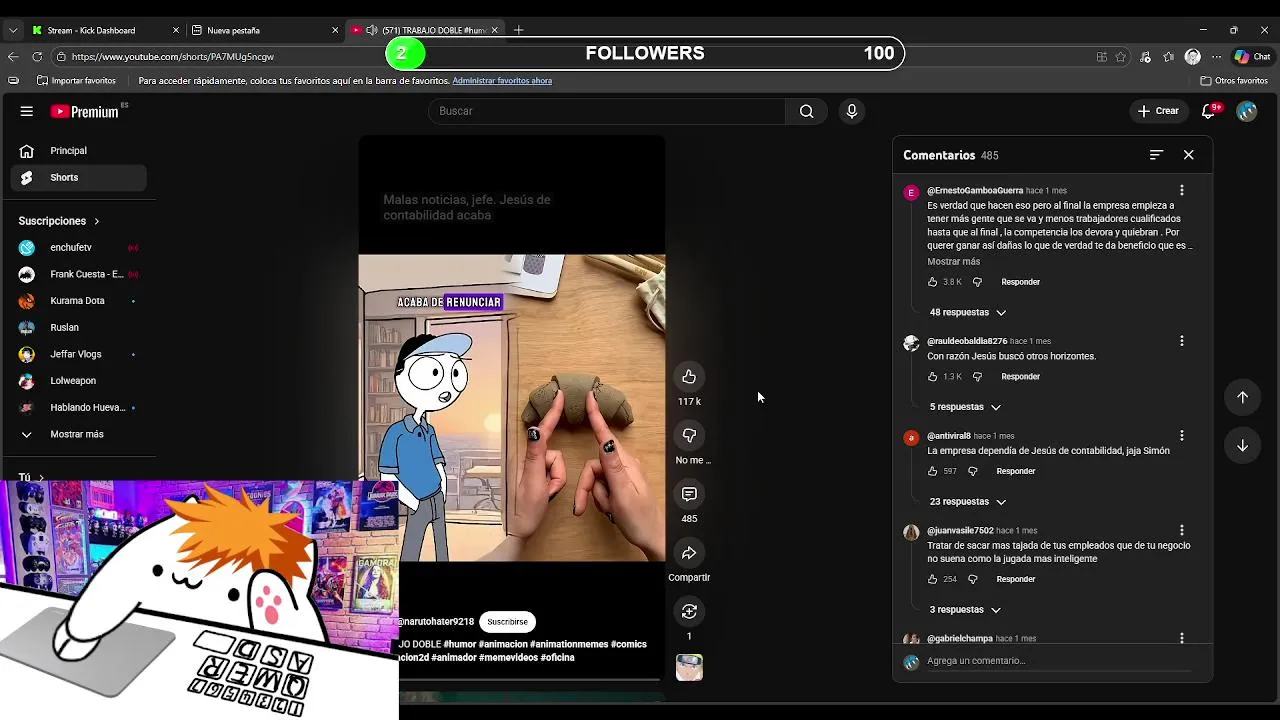
Task: Expand 5 respuestas replies
Action: tap(965, 407)
